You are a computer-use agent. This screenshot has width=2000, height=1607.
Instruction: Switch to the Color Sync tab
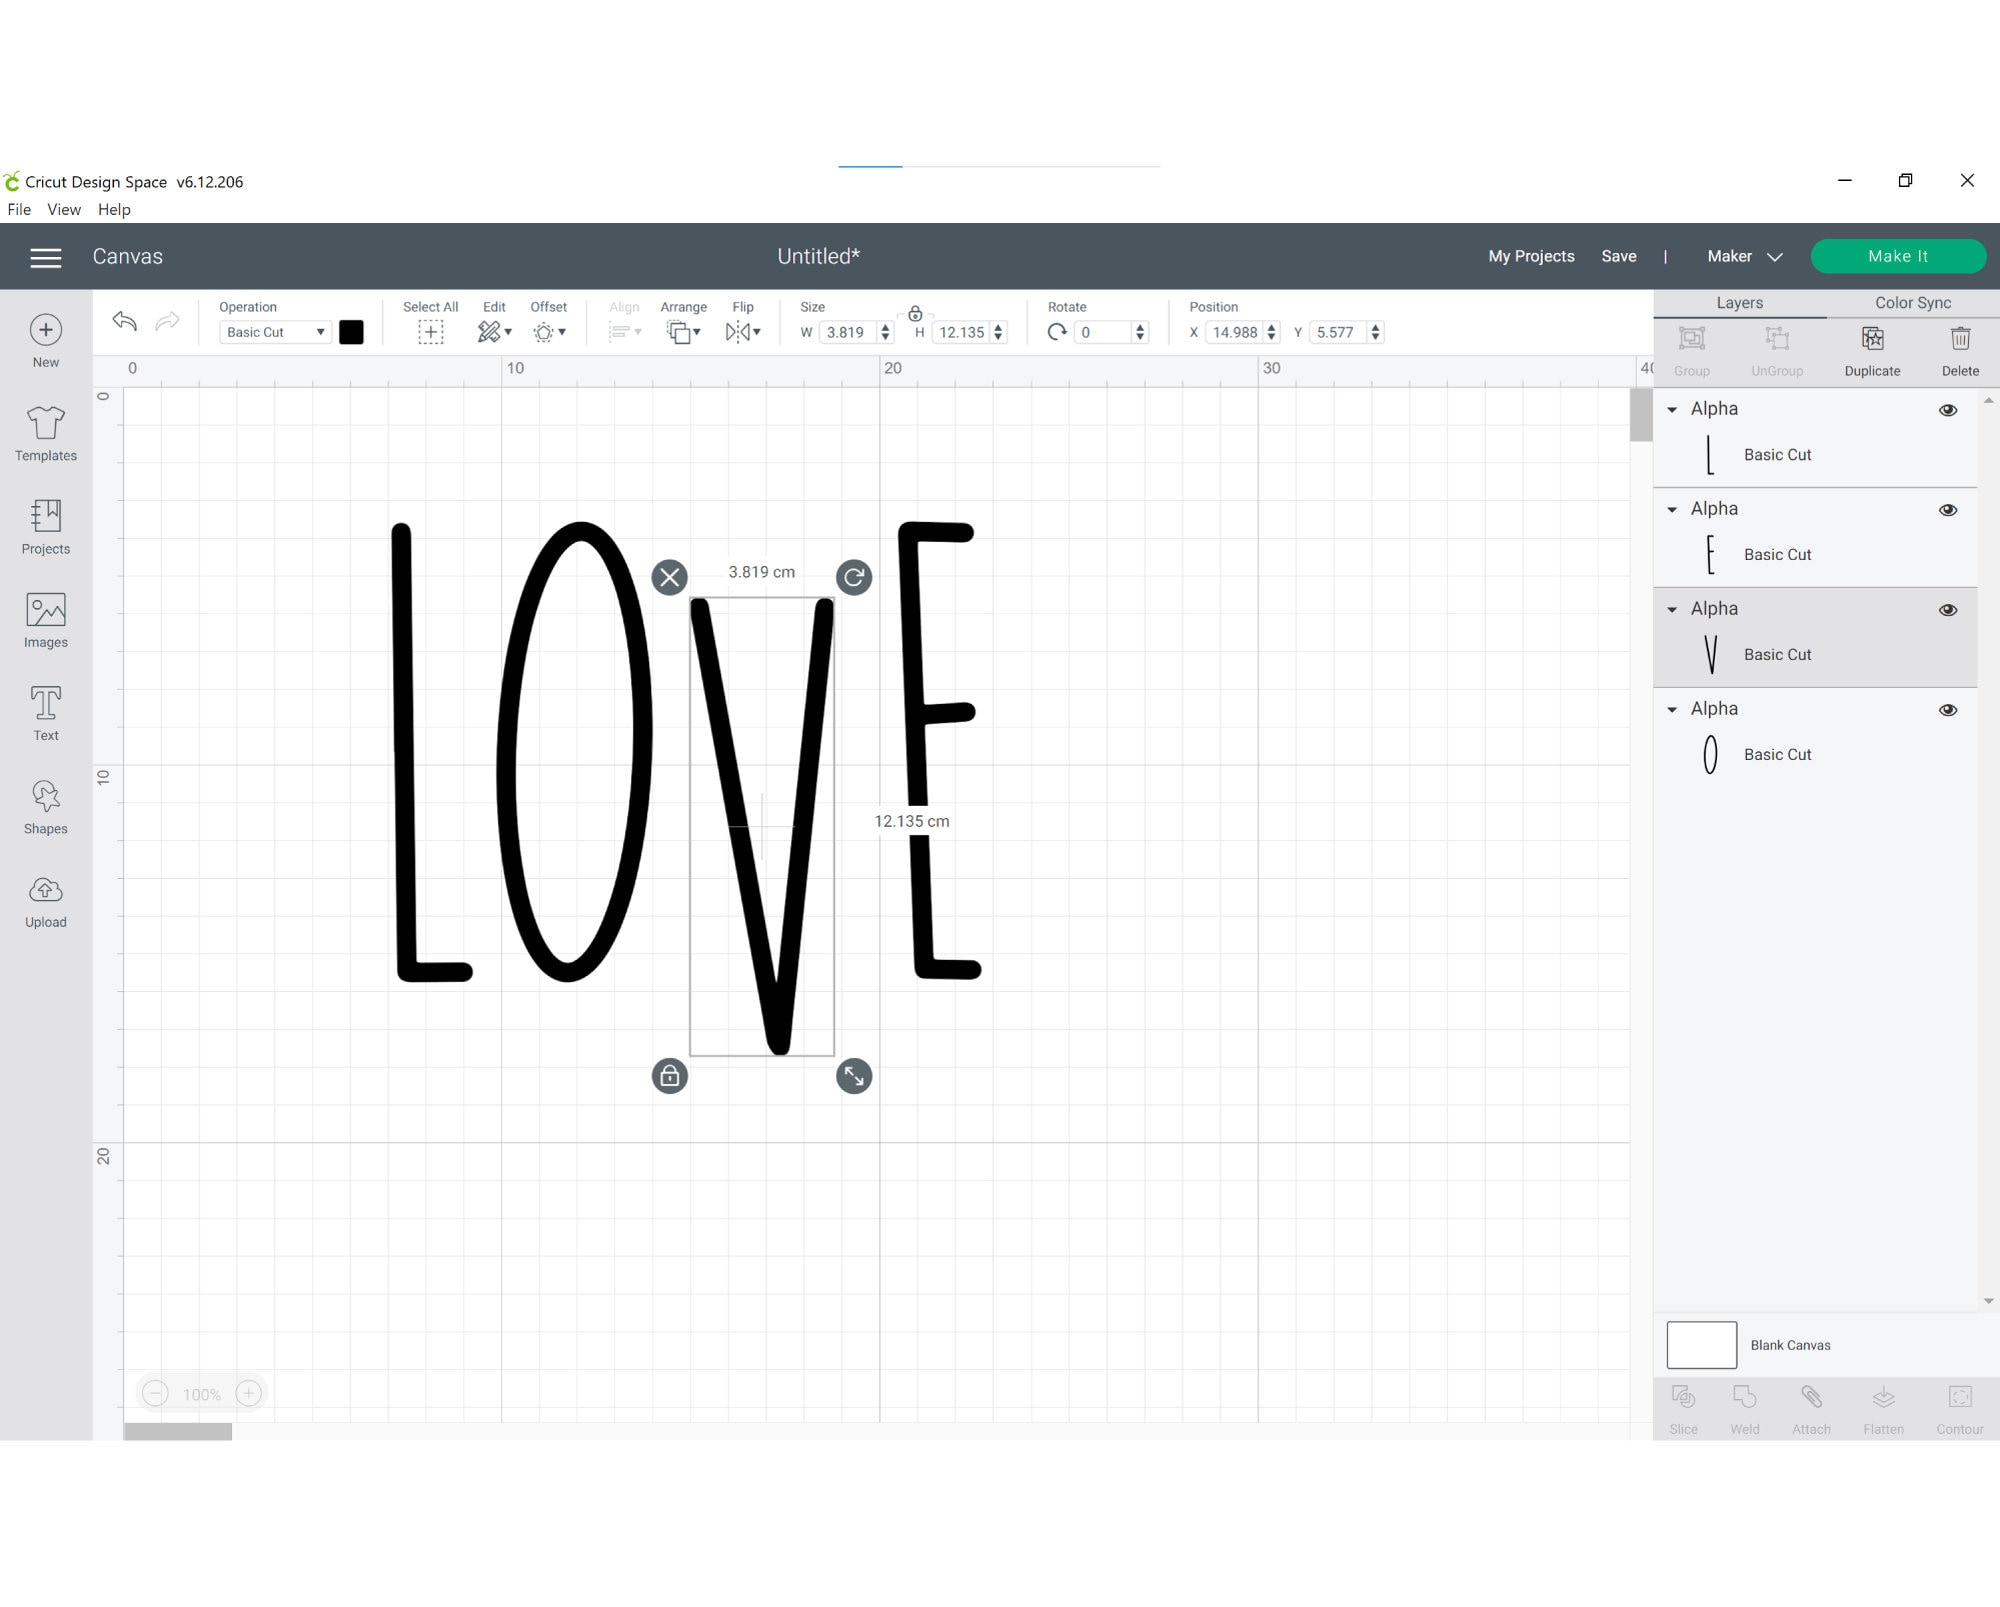(1913, 303)
